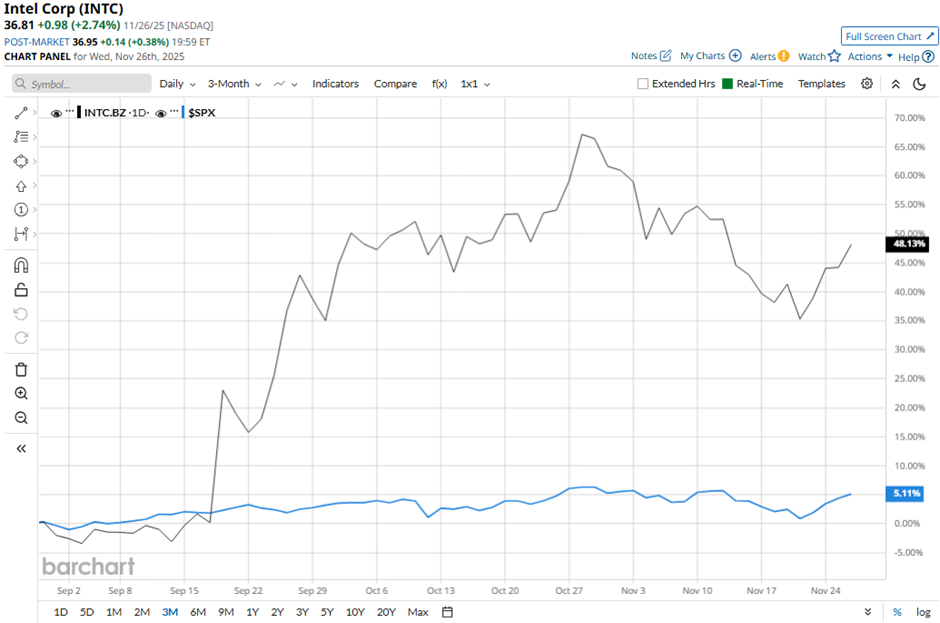Select the 1Y time range
940x623 pixels.
tap(252, 612)
